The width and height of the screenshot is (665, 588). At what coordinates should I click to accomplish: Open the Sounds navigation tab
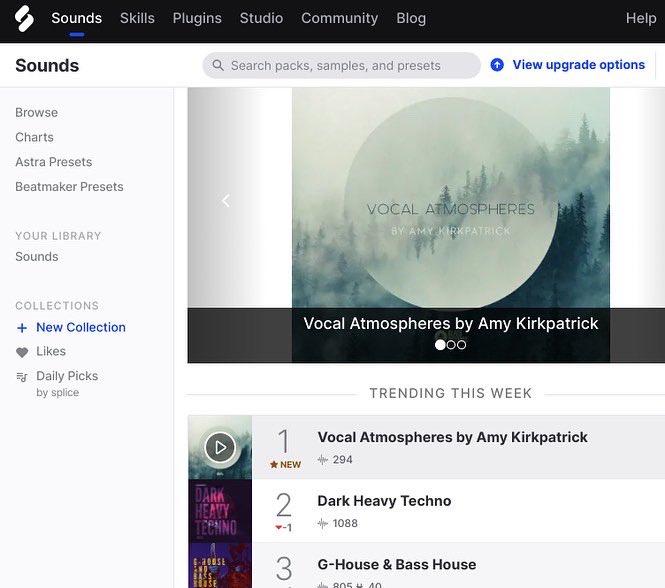(x=76, y=18)
